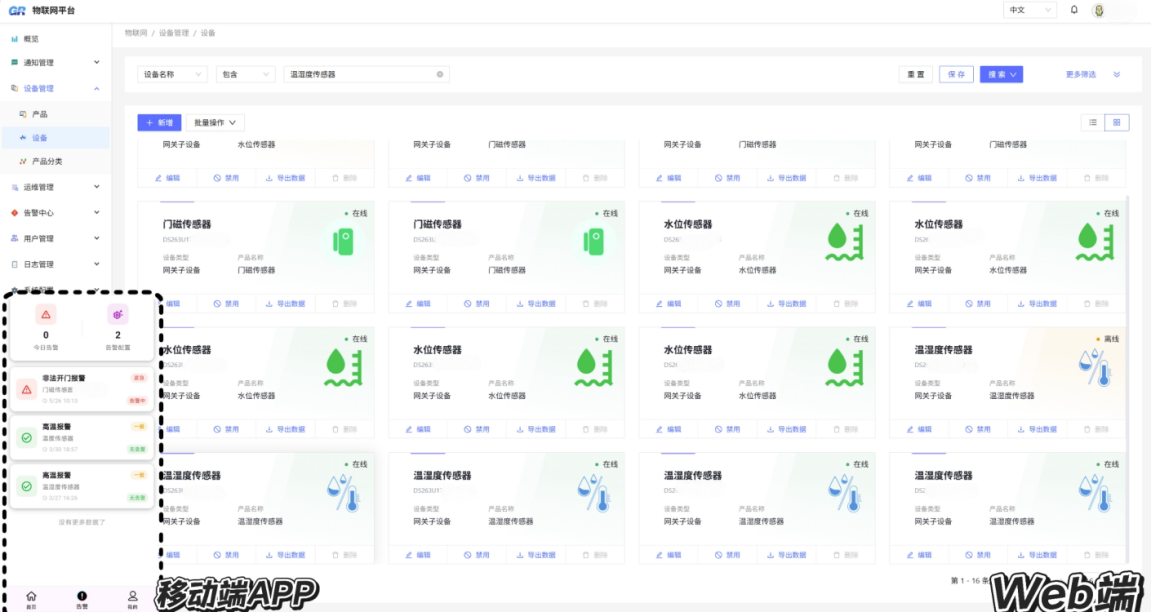
Task: Click the 新增 button
Action: point(159,123)
